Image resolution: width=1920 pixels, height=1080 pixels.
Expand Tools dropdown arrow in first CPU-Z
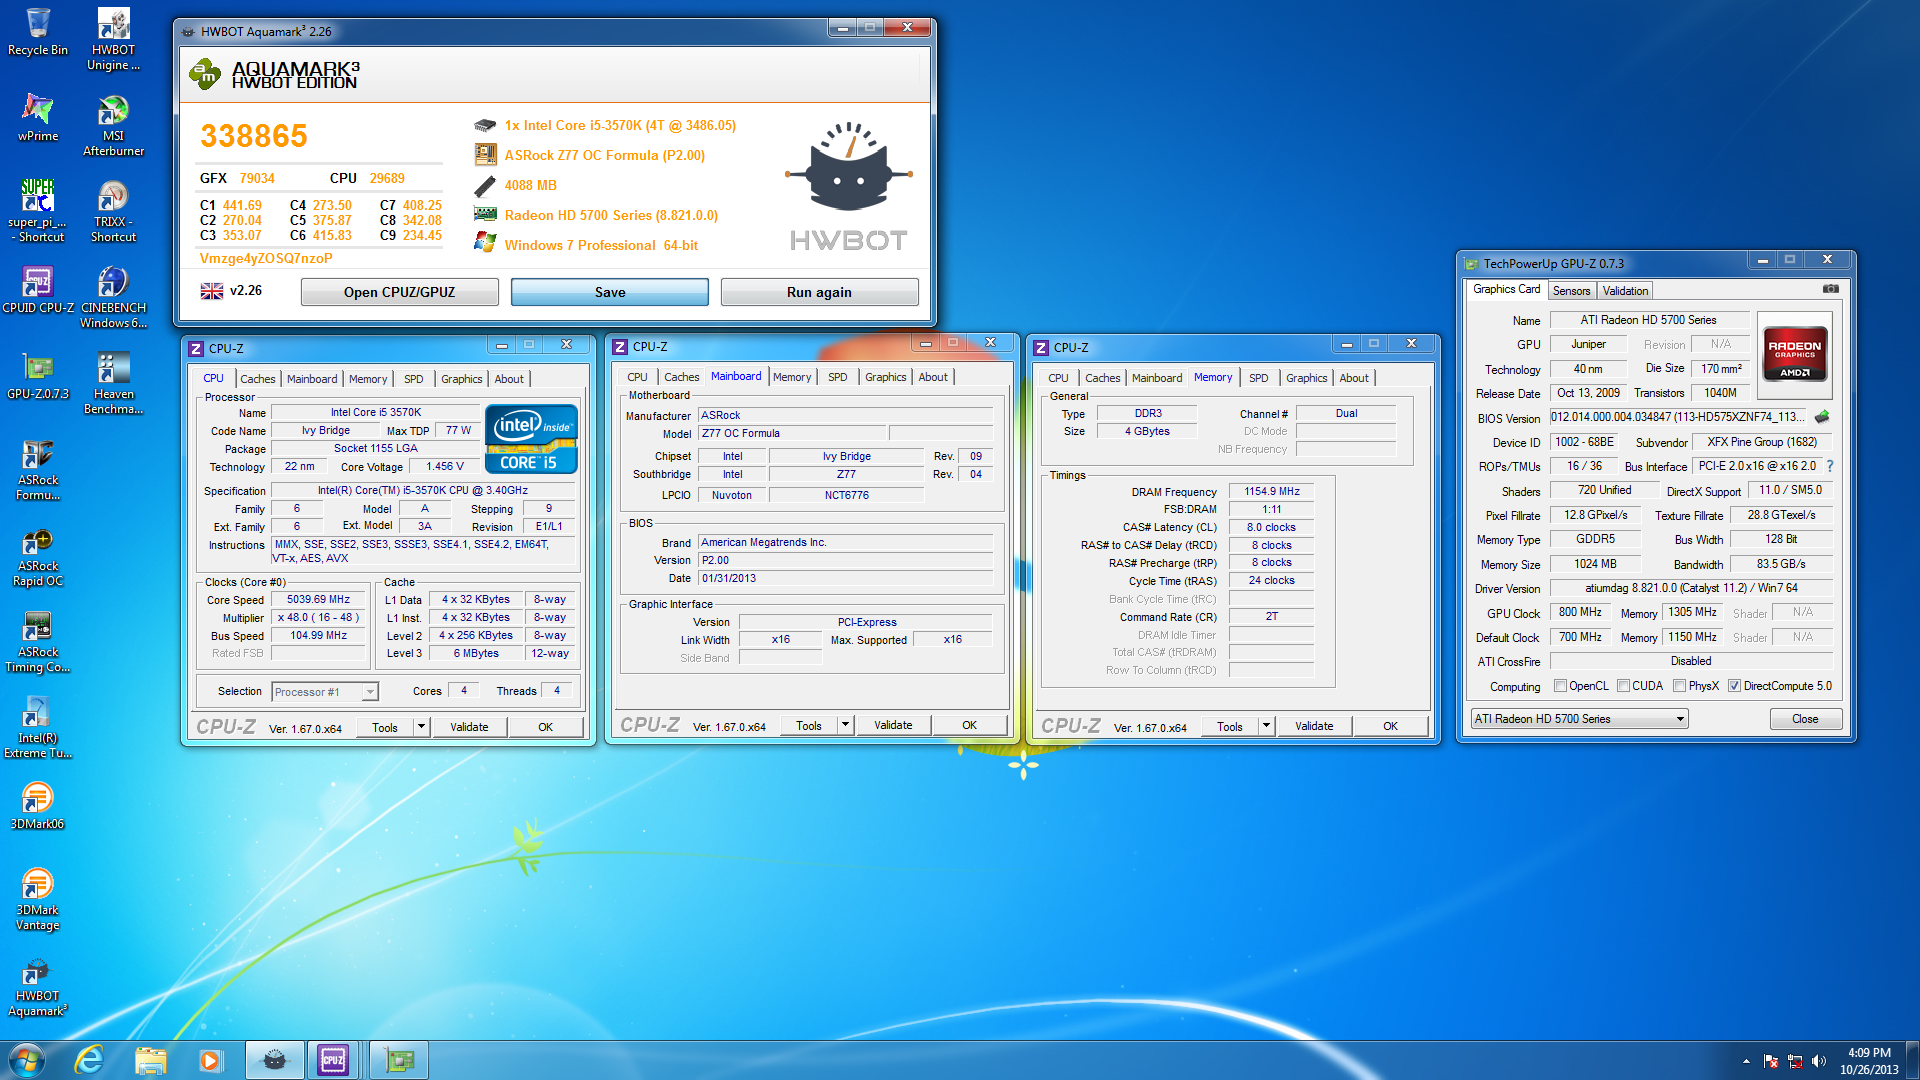pyautogui.click(x=422, y=727)
